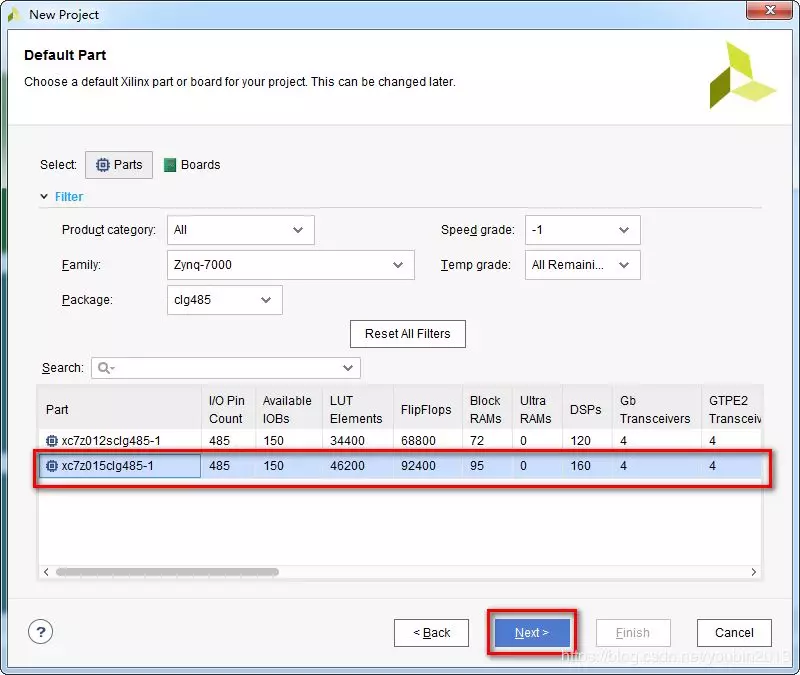Click the chip icon beside xc7z015clg485-1
Screen dimensions: 800x675
[52, 466]
